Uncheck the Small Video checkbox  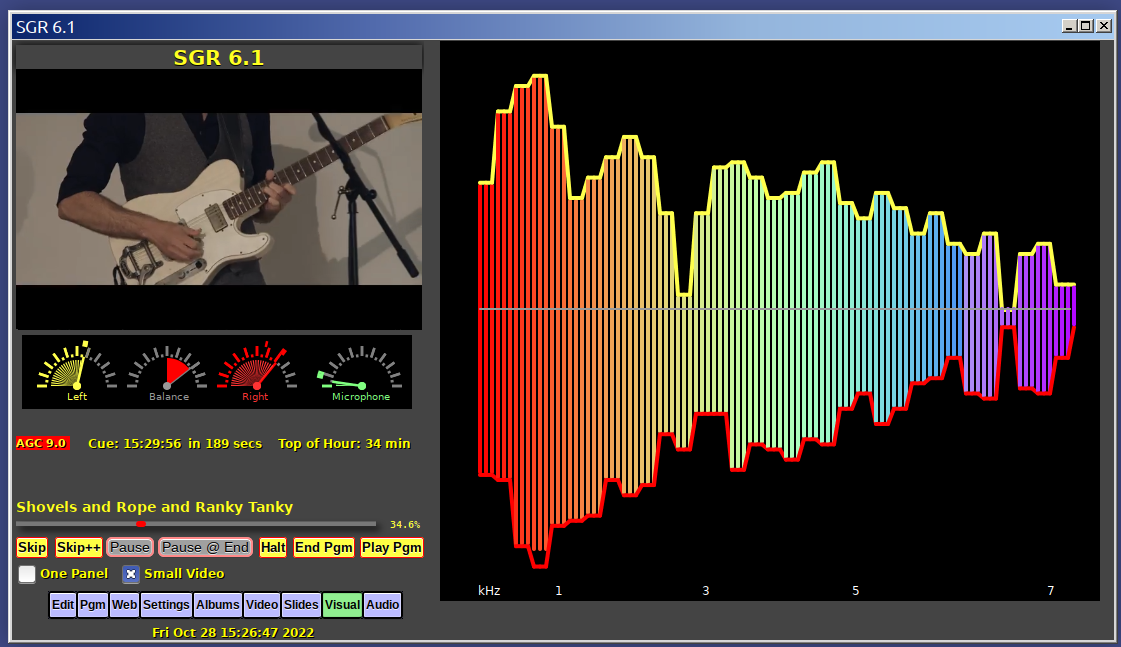131,574
